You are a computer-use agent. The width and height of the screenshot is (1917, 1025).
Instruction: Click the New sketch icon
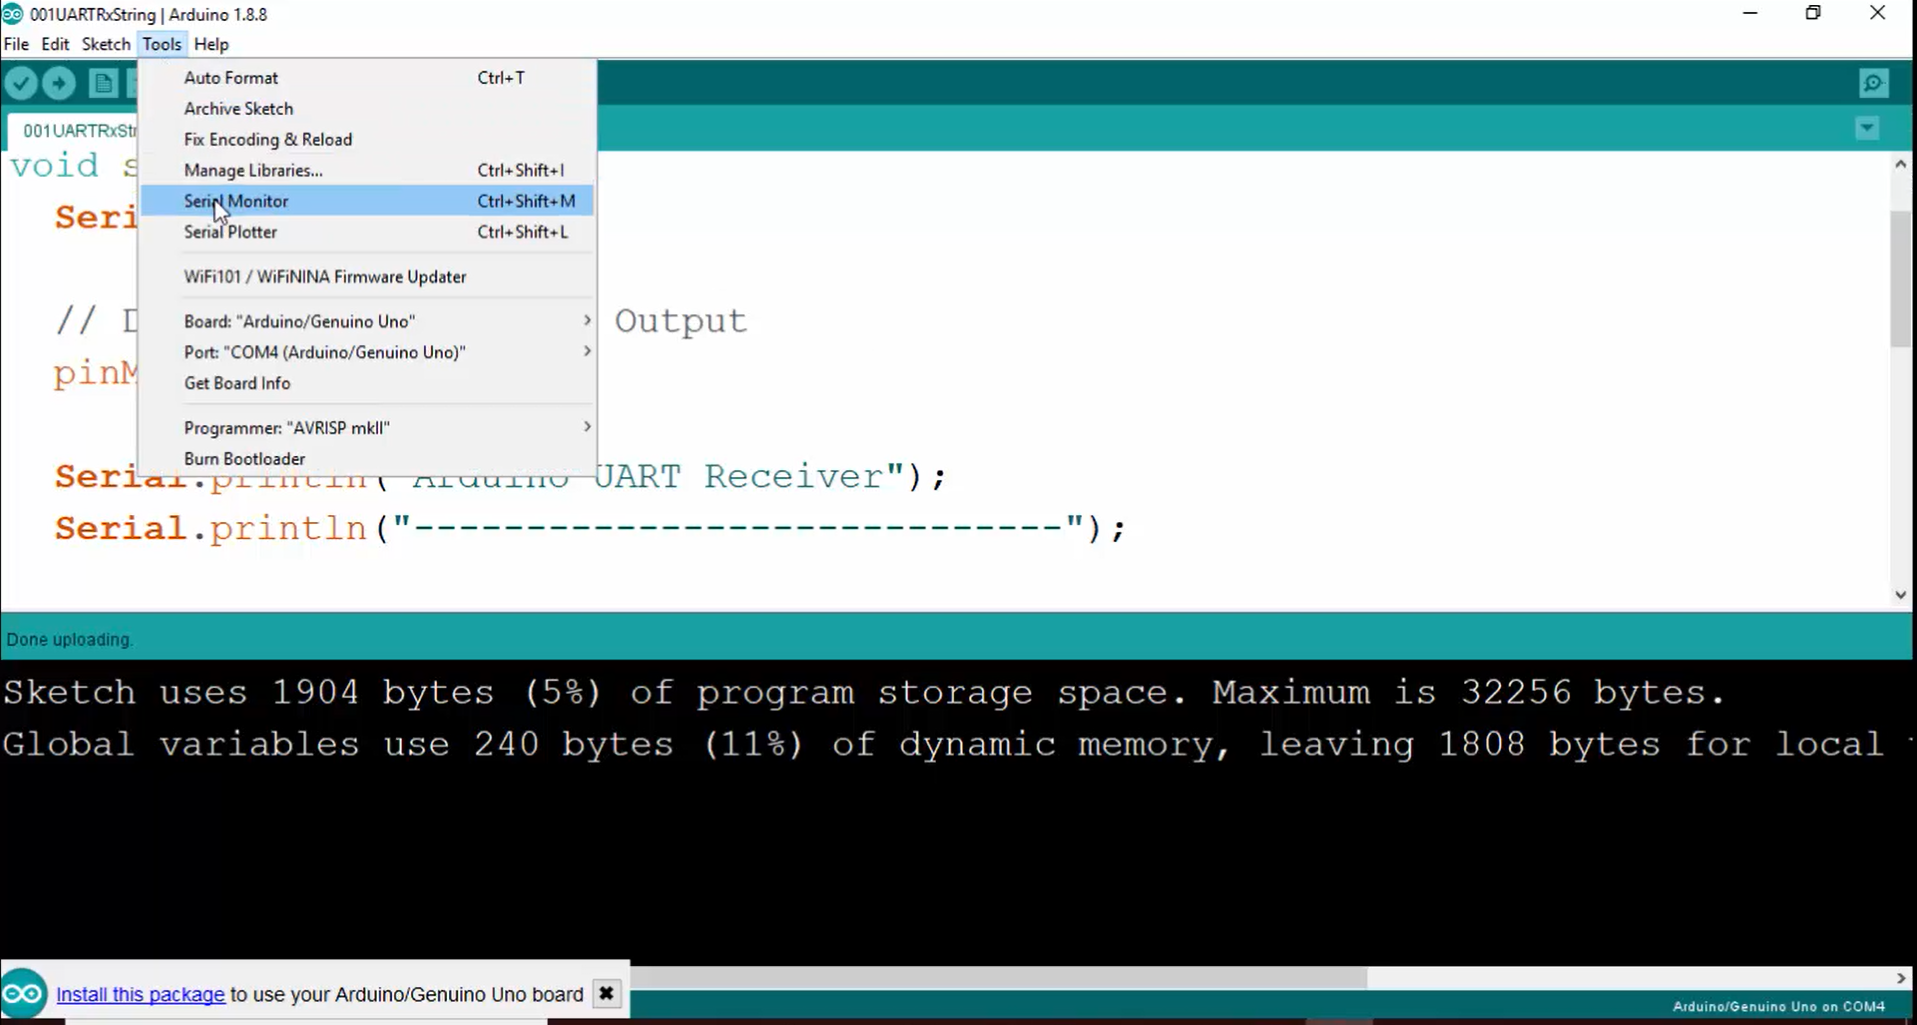tap(102, 83)
